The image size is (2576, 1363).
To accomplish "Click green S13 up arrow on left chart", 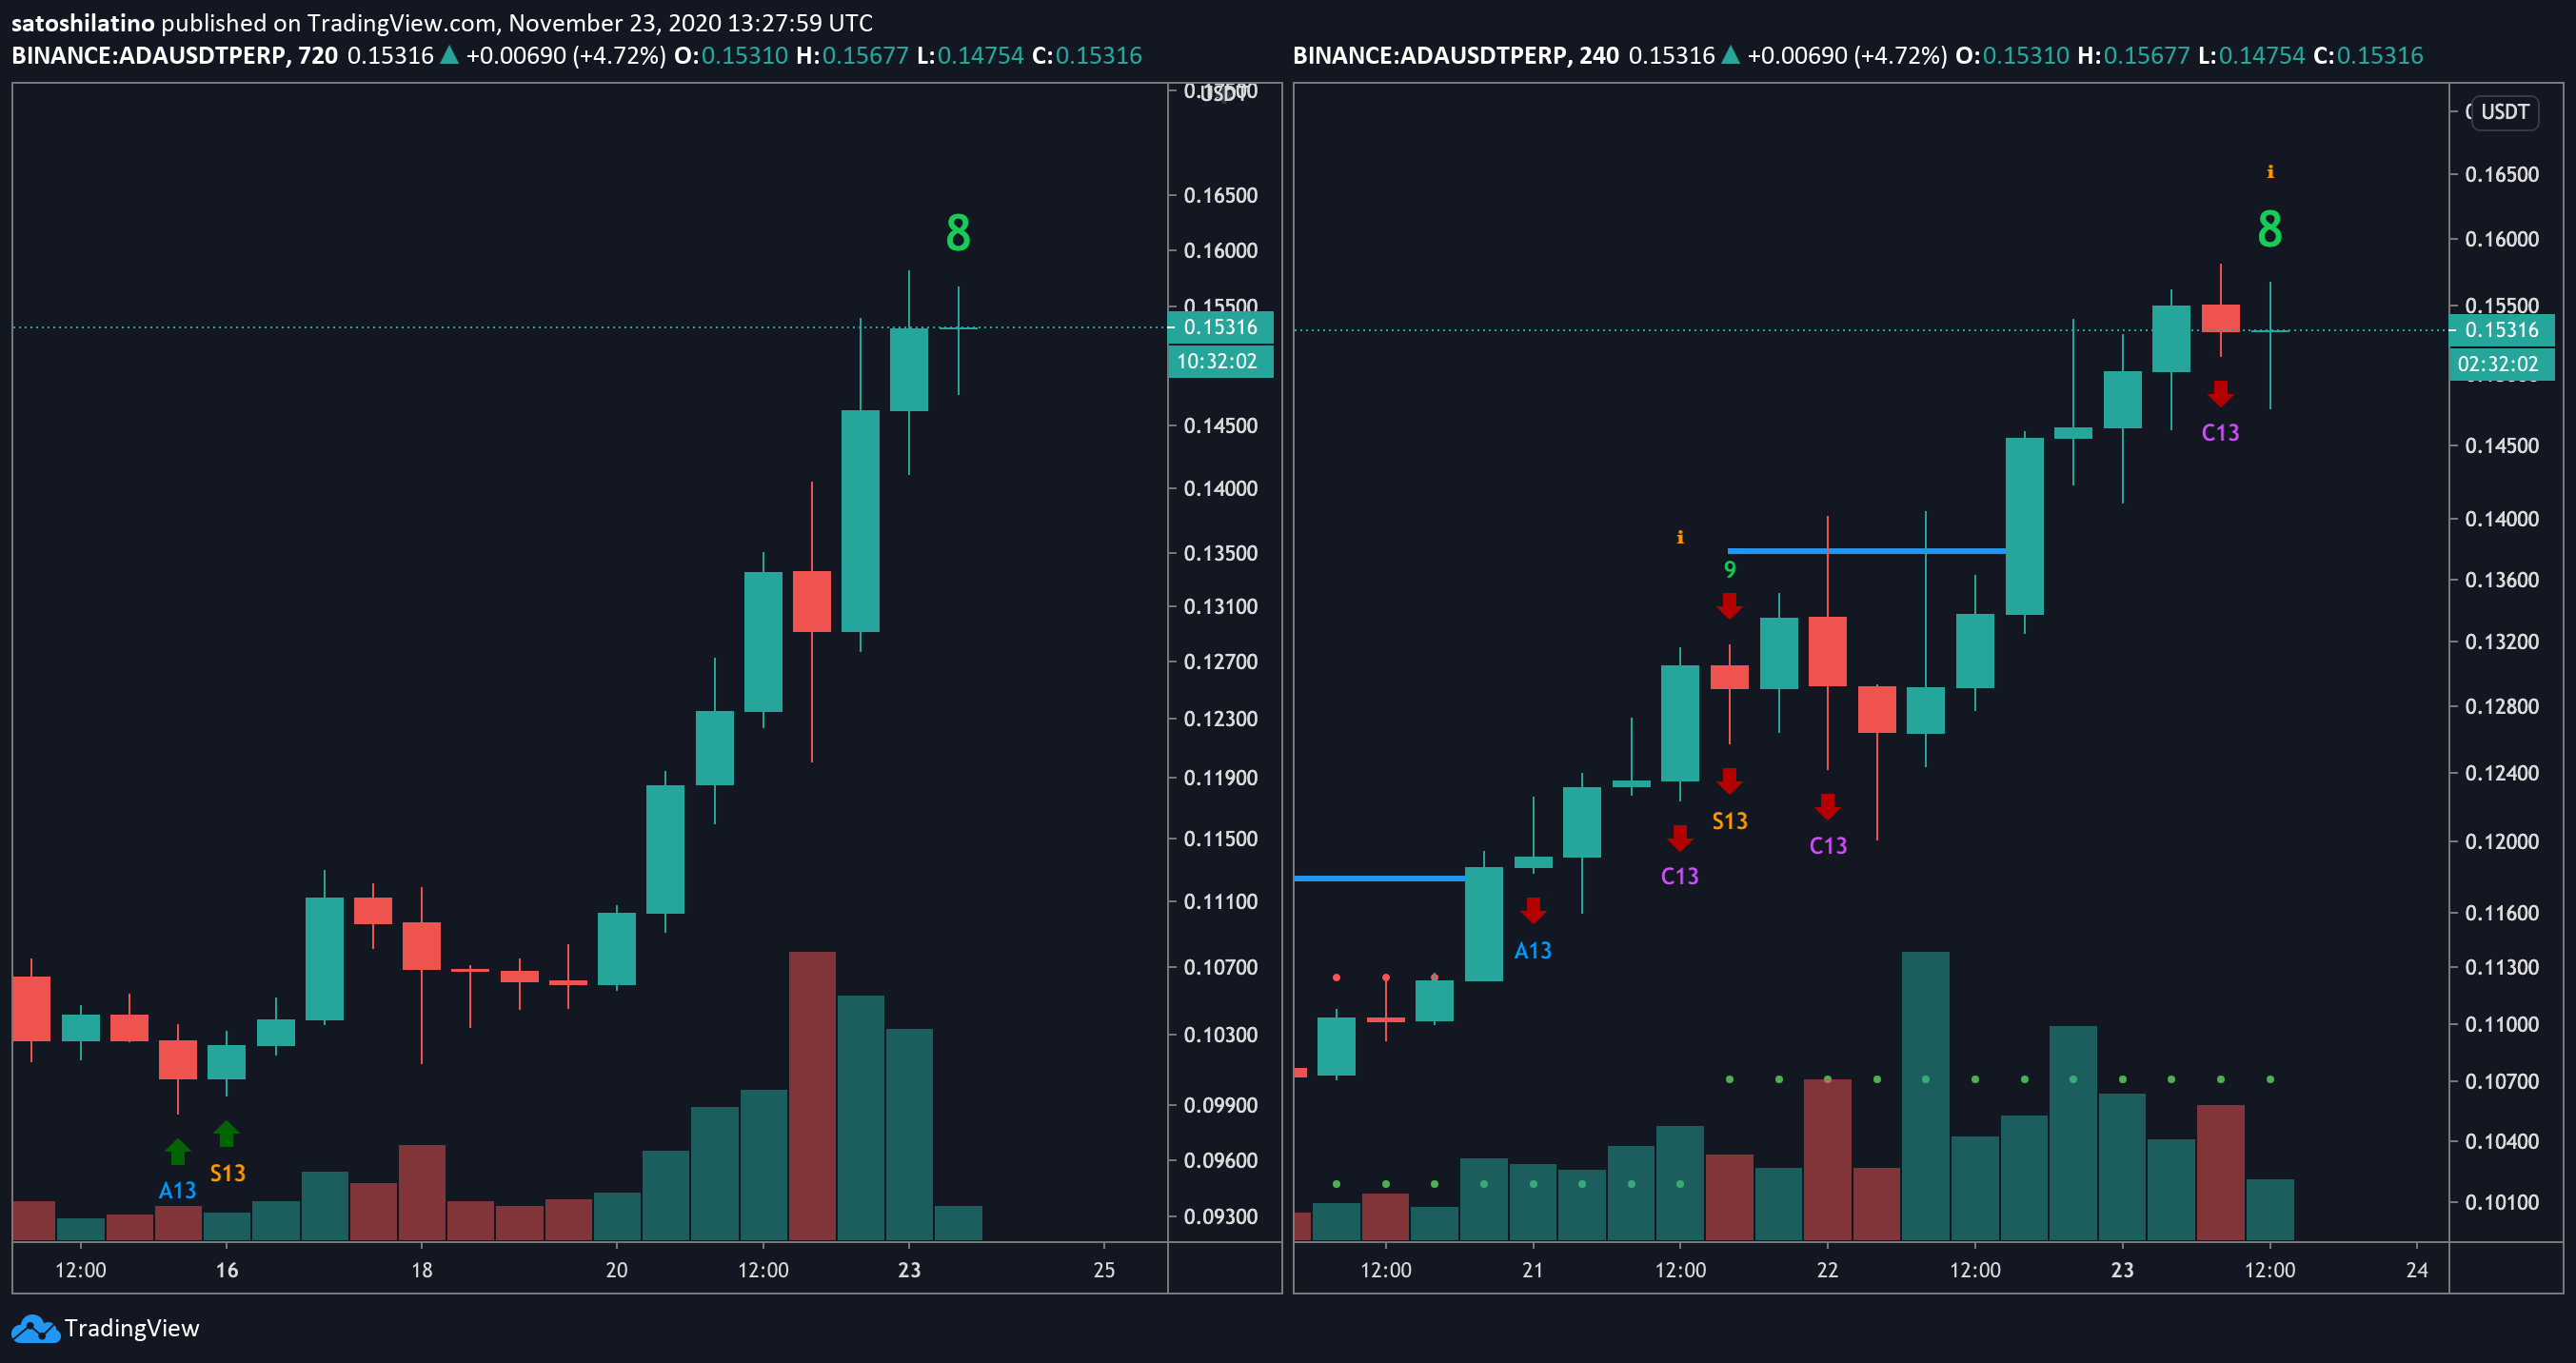I will (226, 1134).
